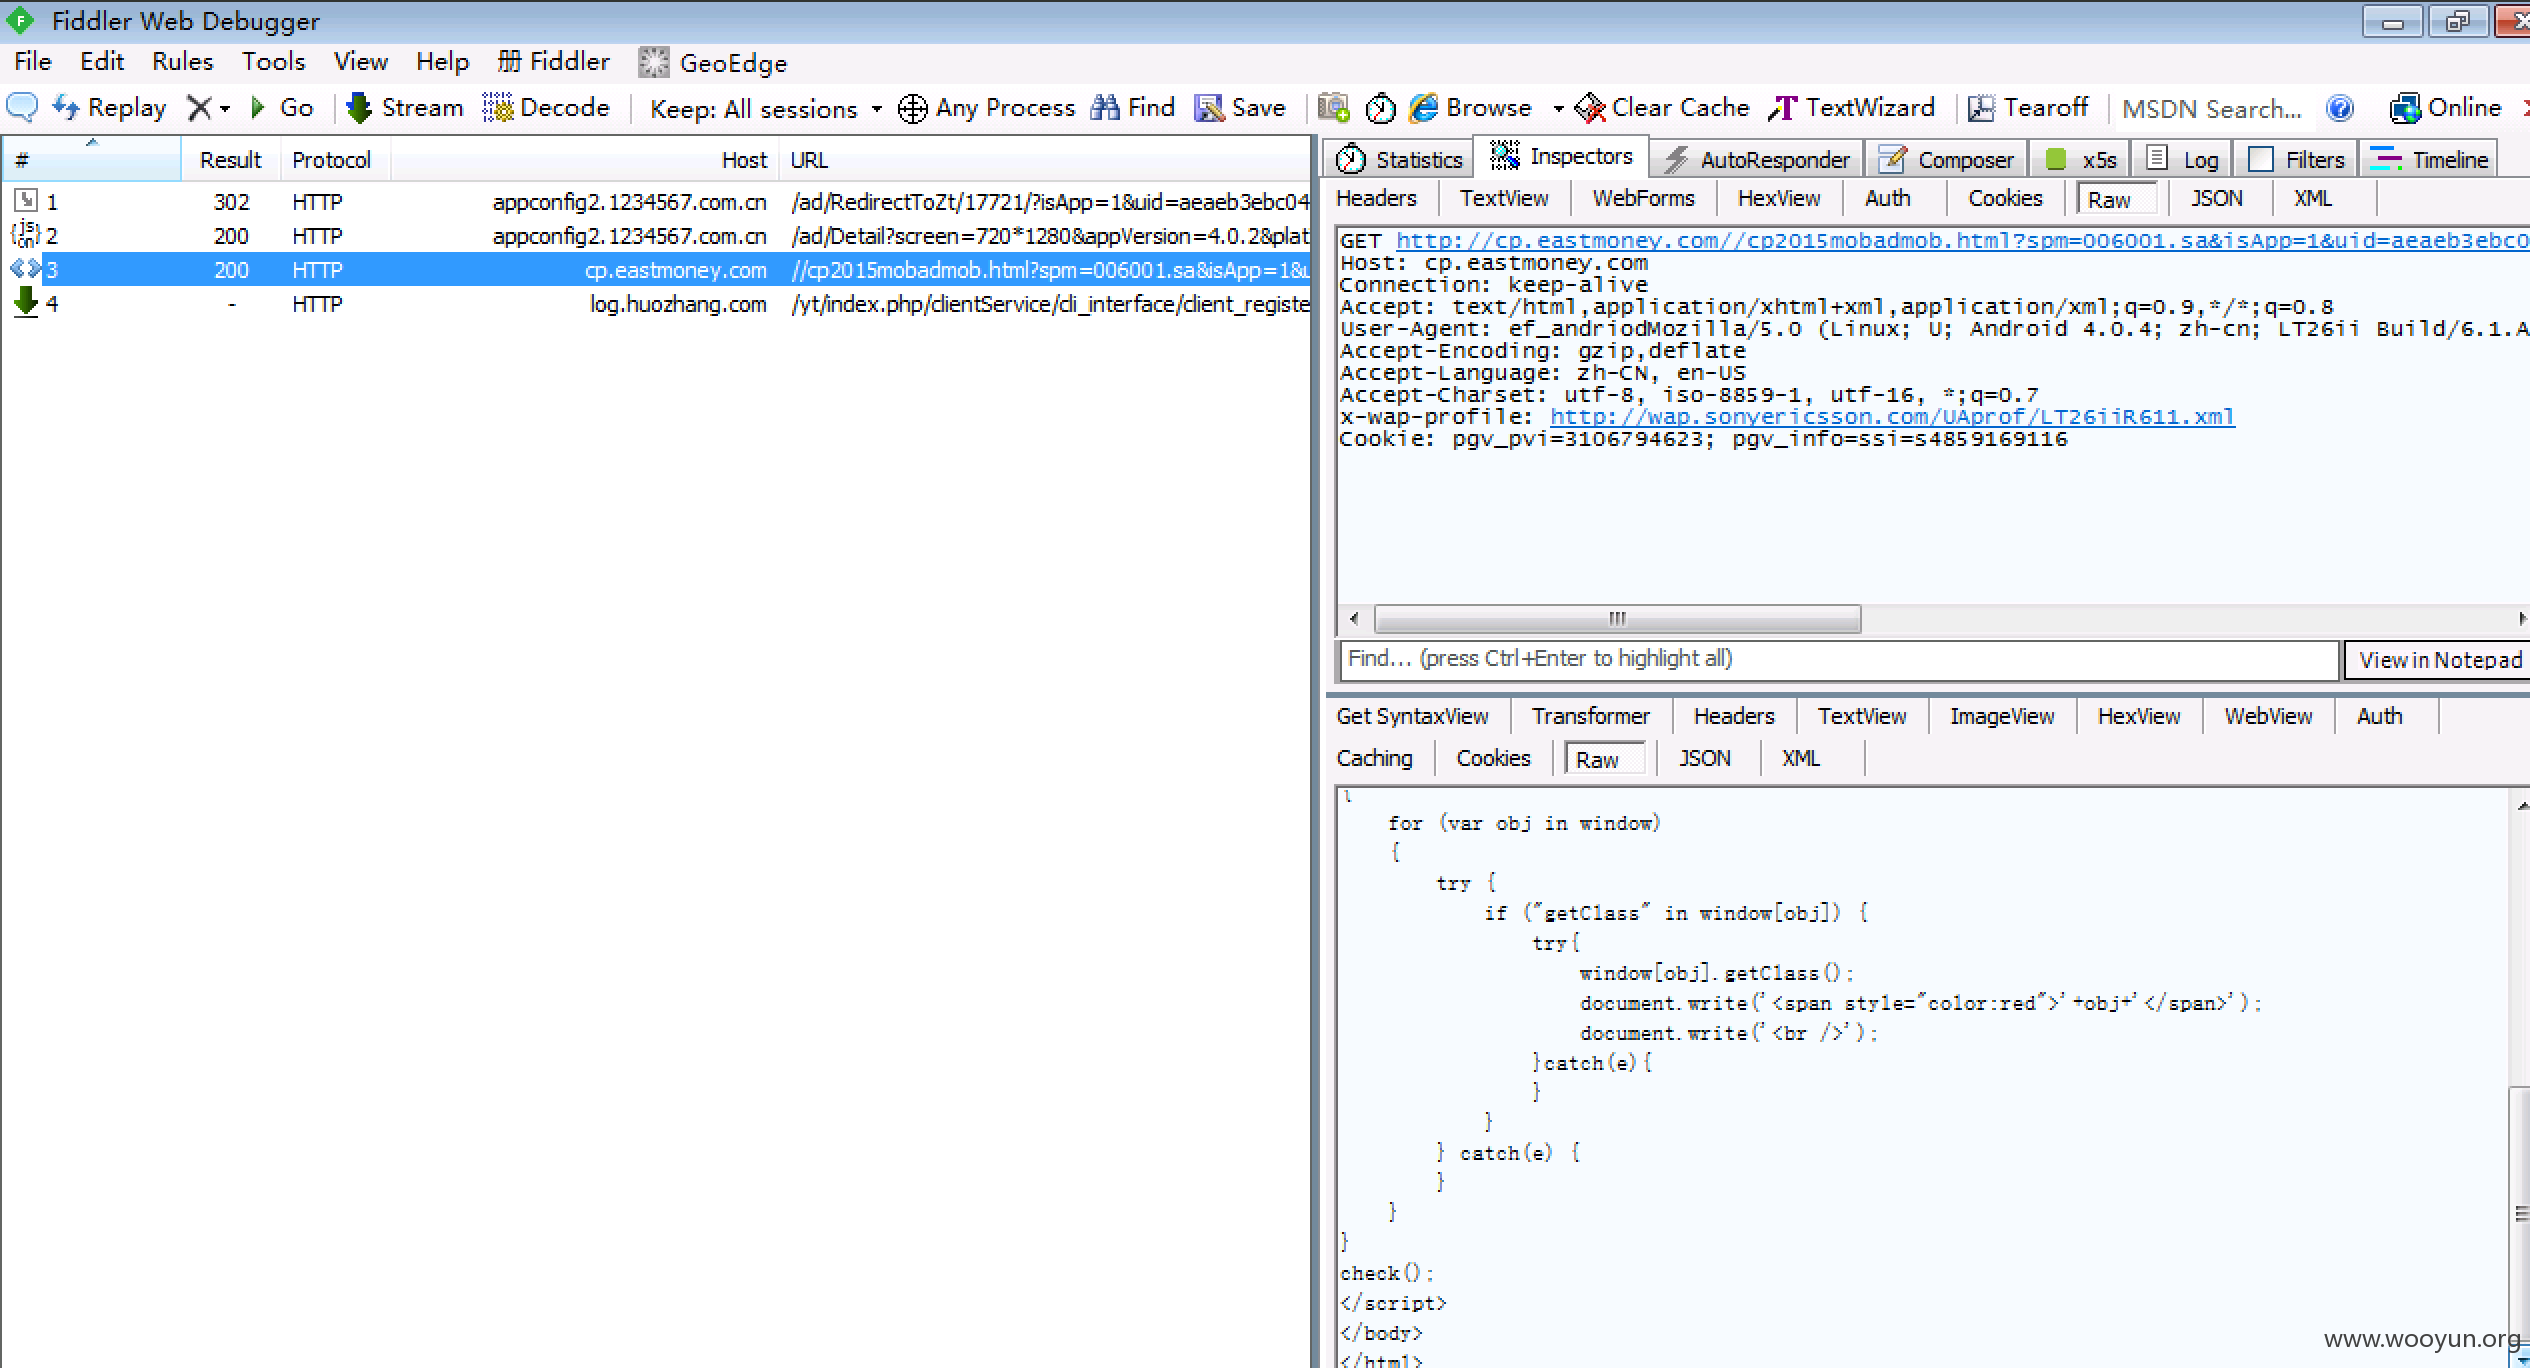Select response WebView tab

(2268, 716)
